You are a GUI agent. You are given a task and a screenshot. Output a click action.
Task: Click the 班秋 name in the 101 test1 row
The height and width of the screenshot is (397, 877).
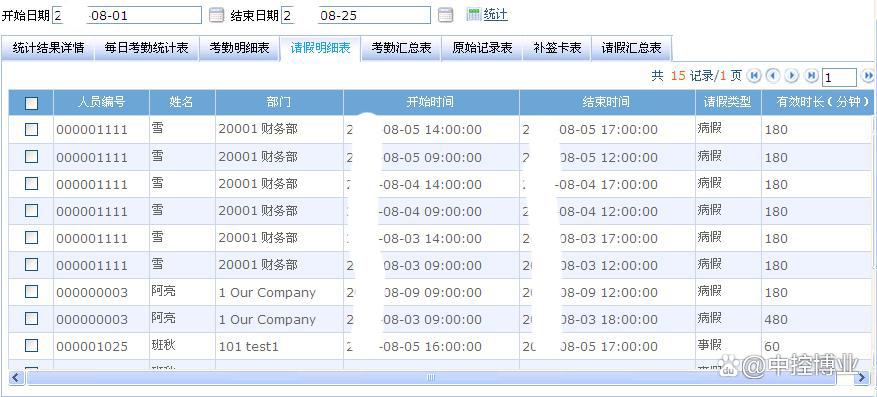(163, 345)
